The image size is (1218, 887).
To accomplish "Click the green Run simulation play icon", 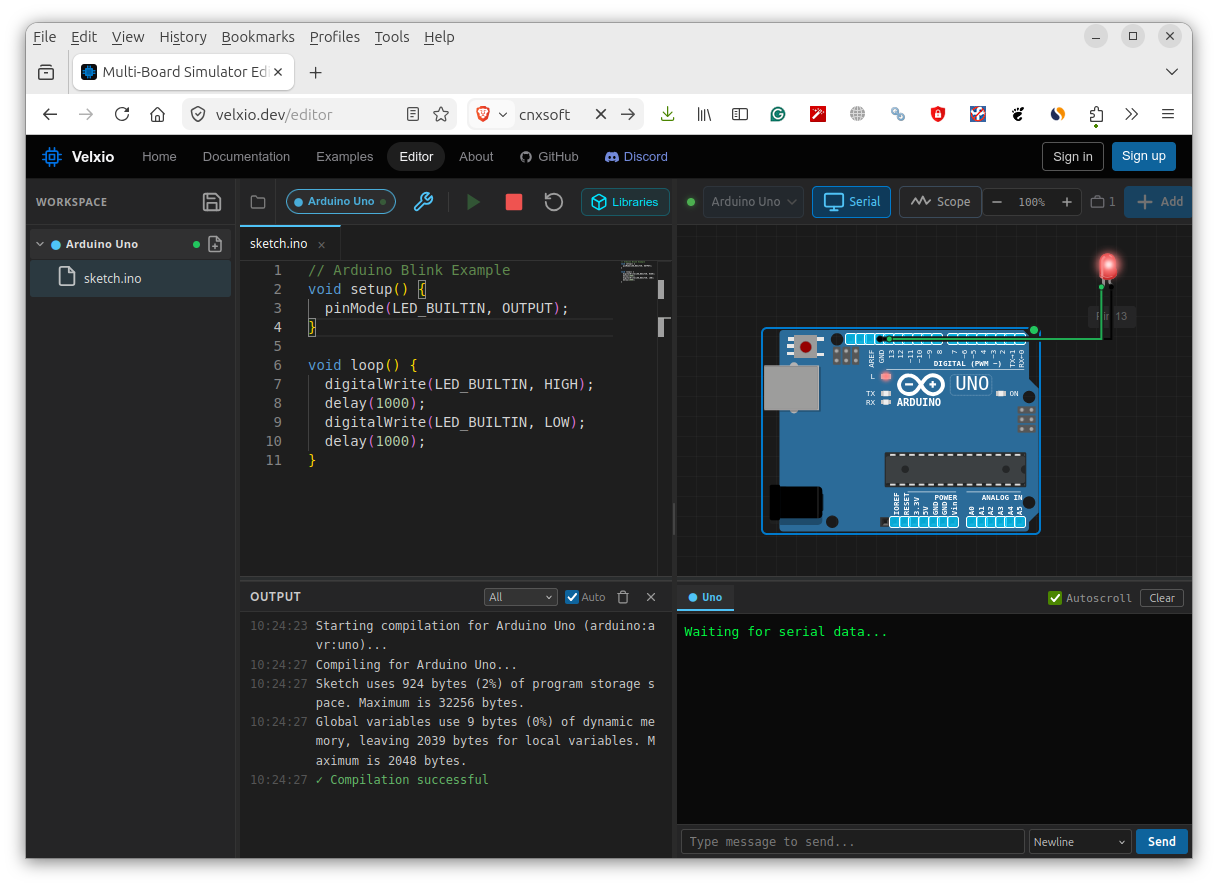I will 473,202.
